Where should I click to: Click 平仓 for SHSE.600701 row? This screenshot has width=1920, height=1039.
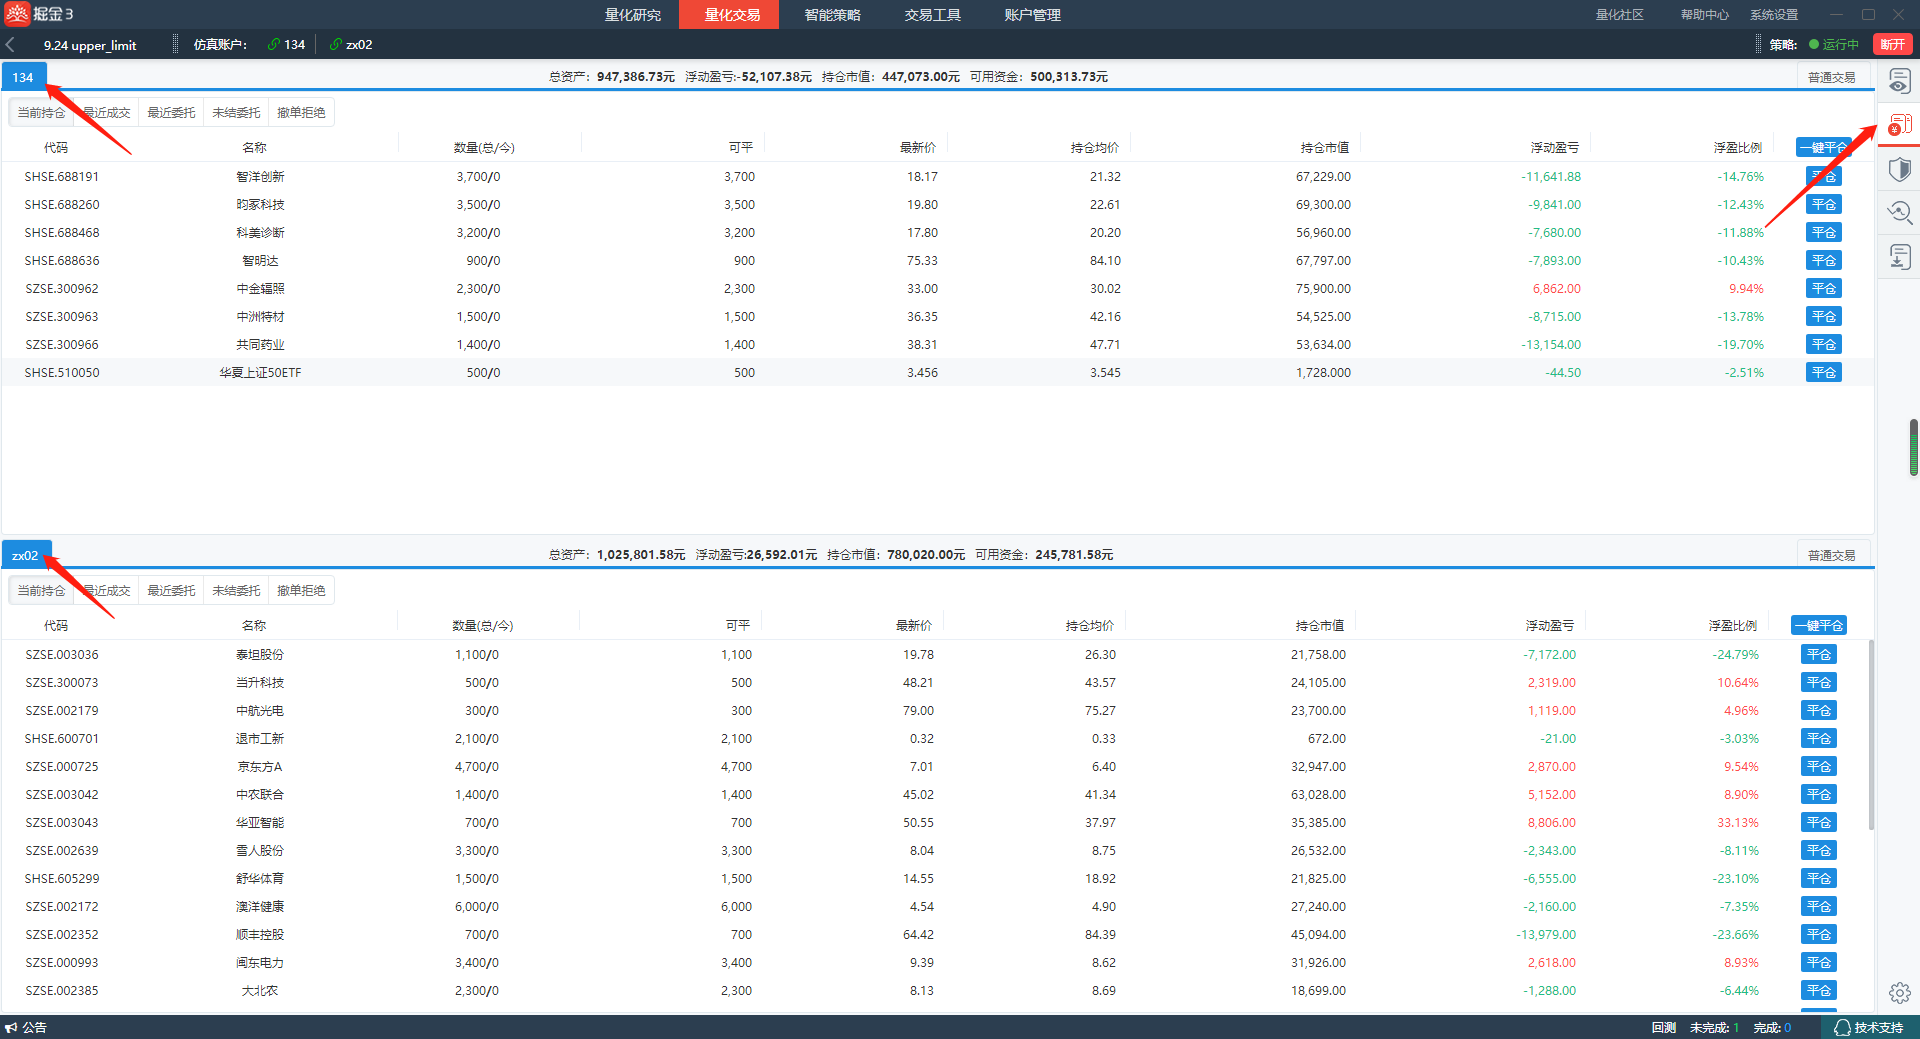click(1818, 739)
